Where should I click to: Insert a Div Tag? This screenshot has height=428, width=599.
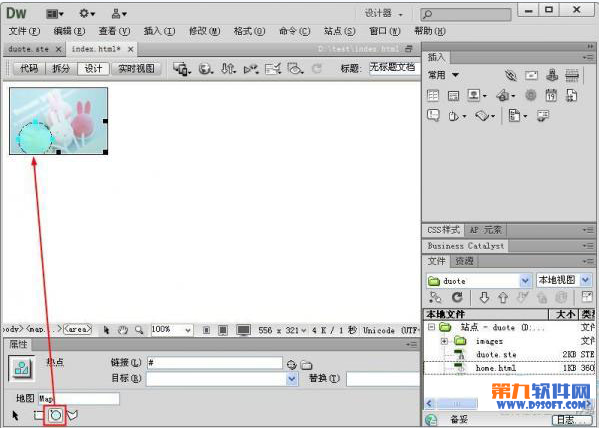453,96
